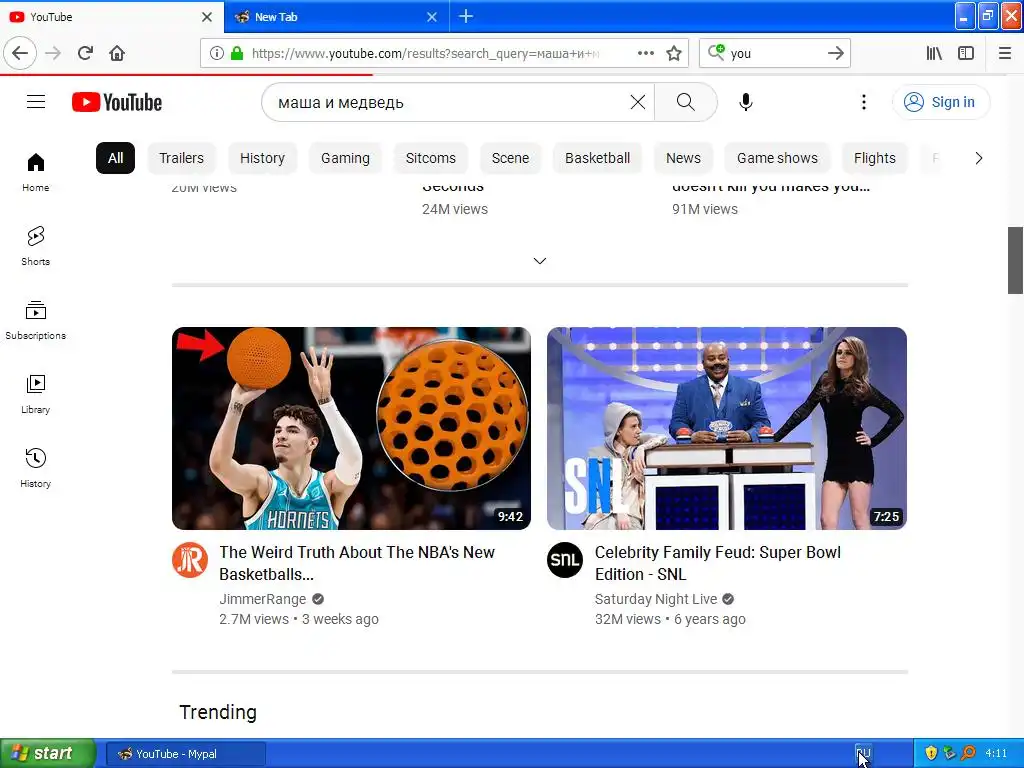Screen dimensions: 1024x768
Task: Close the New Tab browser tab
Action: [432, 17]
